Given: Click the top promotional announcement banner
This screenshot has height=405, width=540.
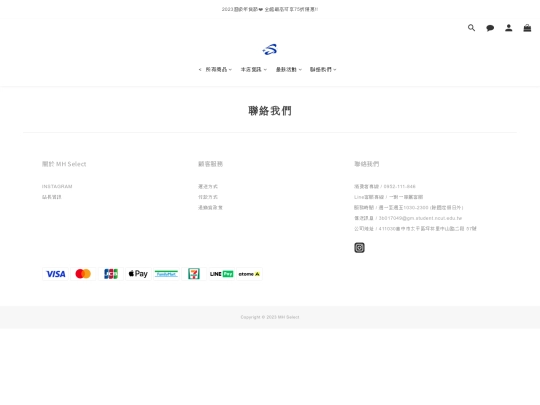Looking at the screenshot, I should click(x=270, y=9).
